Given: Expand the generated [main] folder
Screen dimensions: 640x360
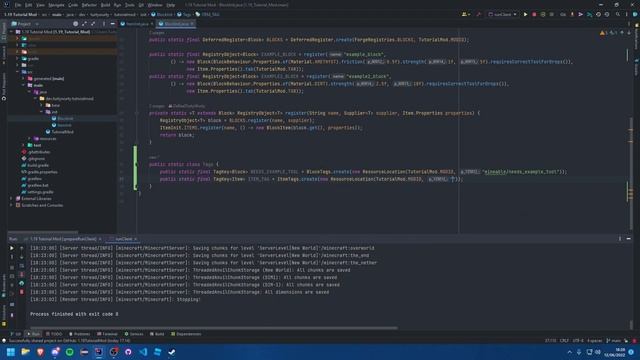Looking at the screenshot, I should (x=23, y=78).
